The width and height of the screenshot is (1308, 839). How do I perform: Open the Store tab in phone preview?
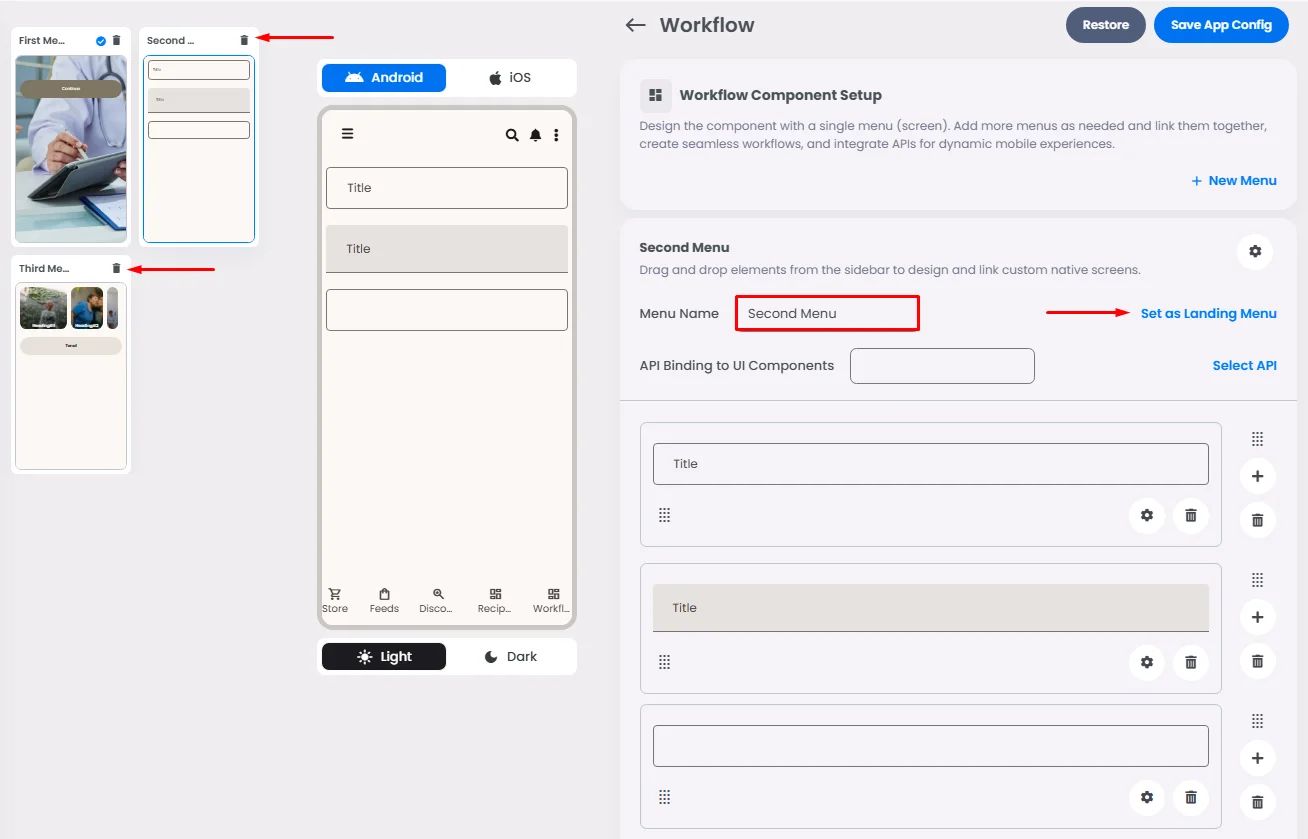[335, 601]
